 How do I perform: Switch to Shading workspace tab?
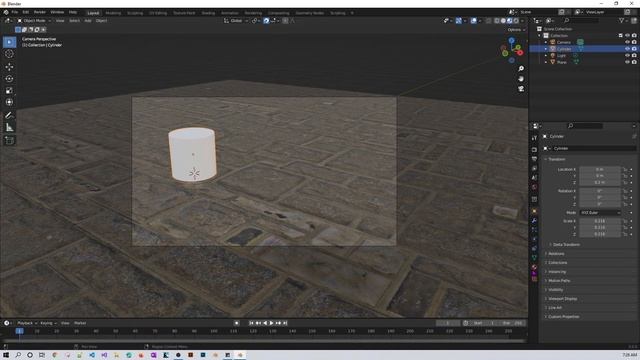point(208,13)
